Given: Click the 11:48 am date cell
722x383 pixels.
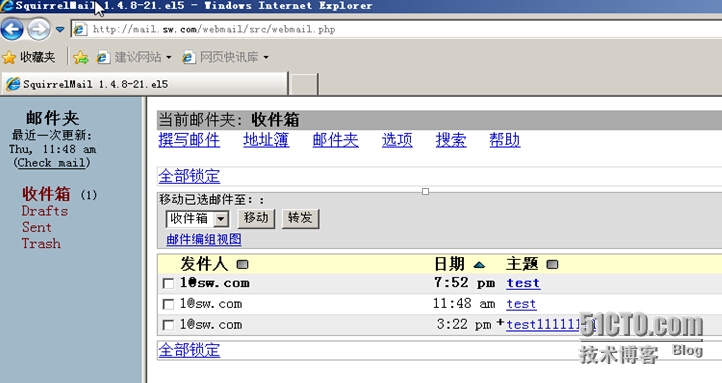Looking at the screenshot, I should 464,303.
